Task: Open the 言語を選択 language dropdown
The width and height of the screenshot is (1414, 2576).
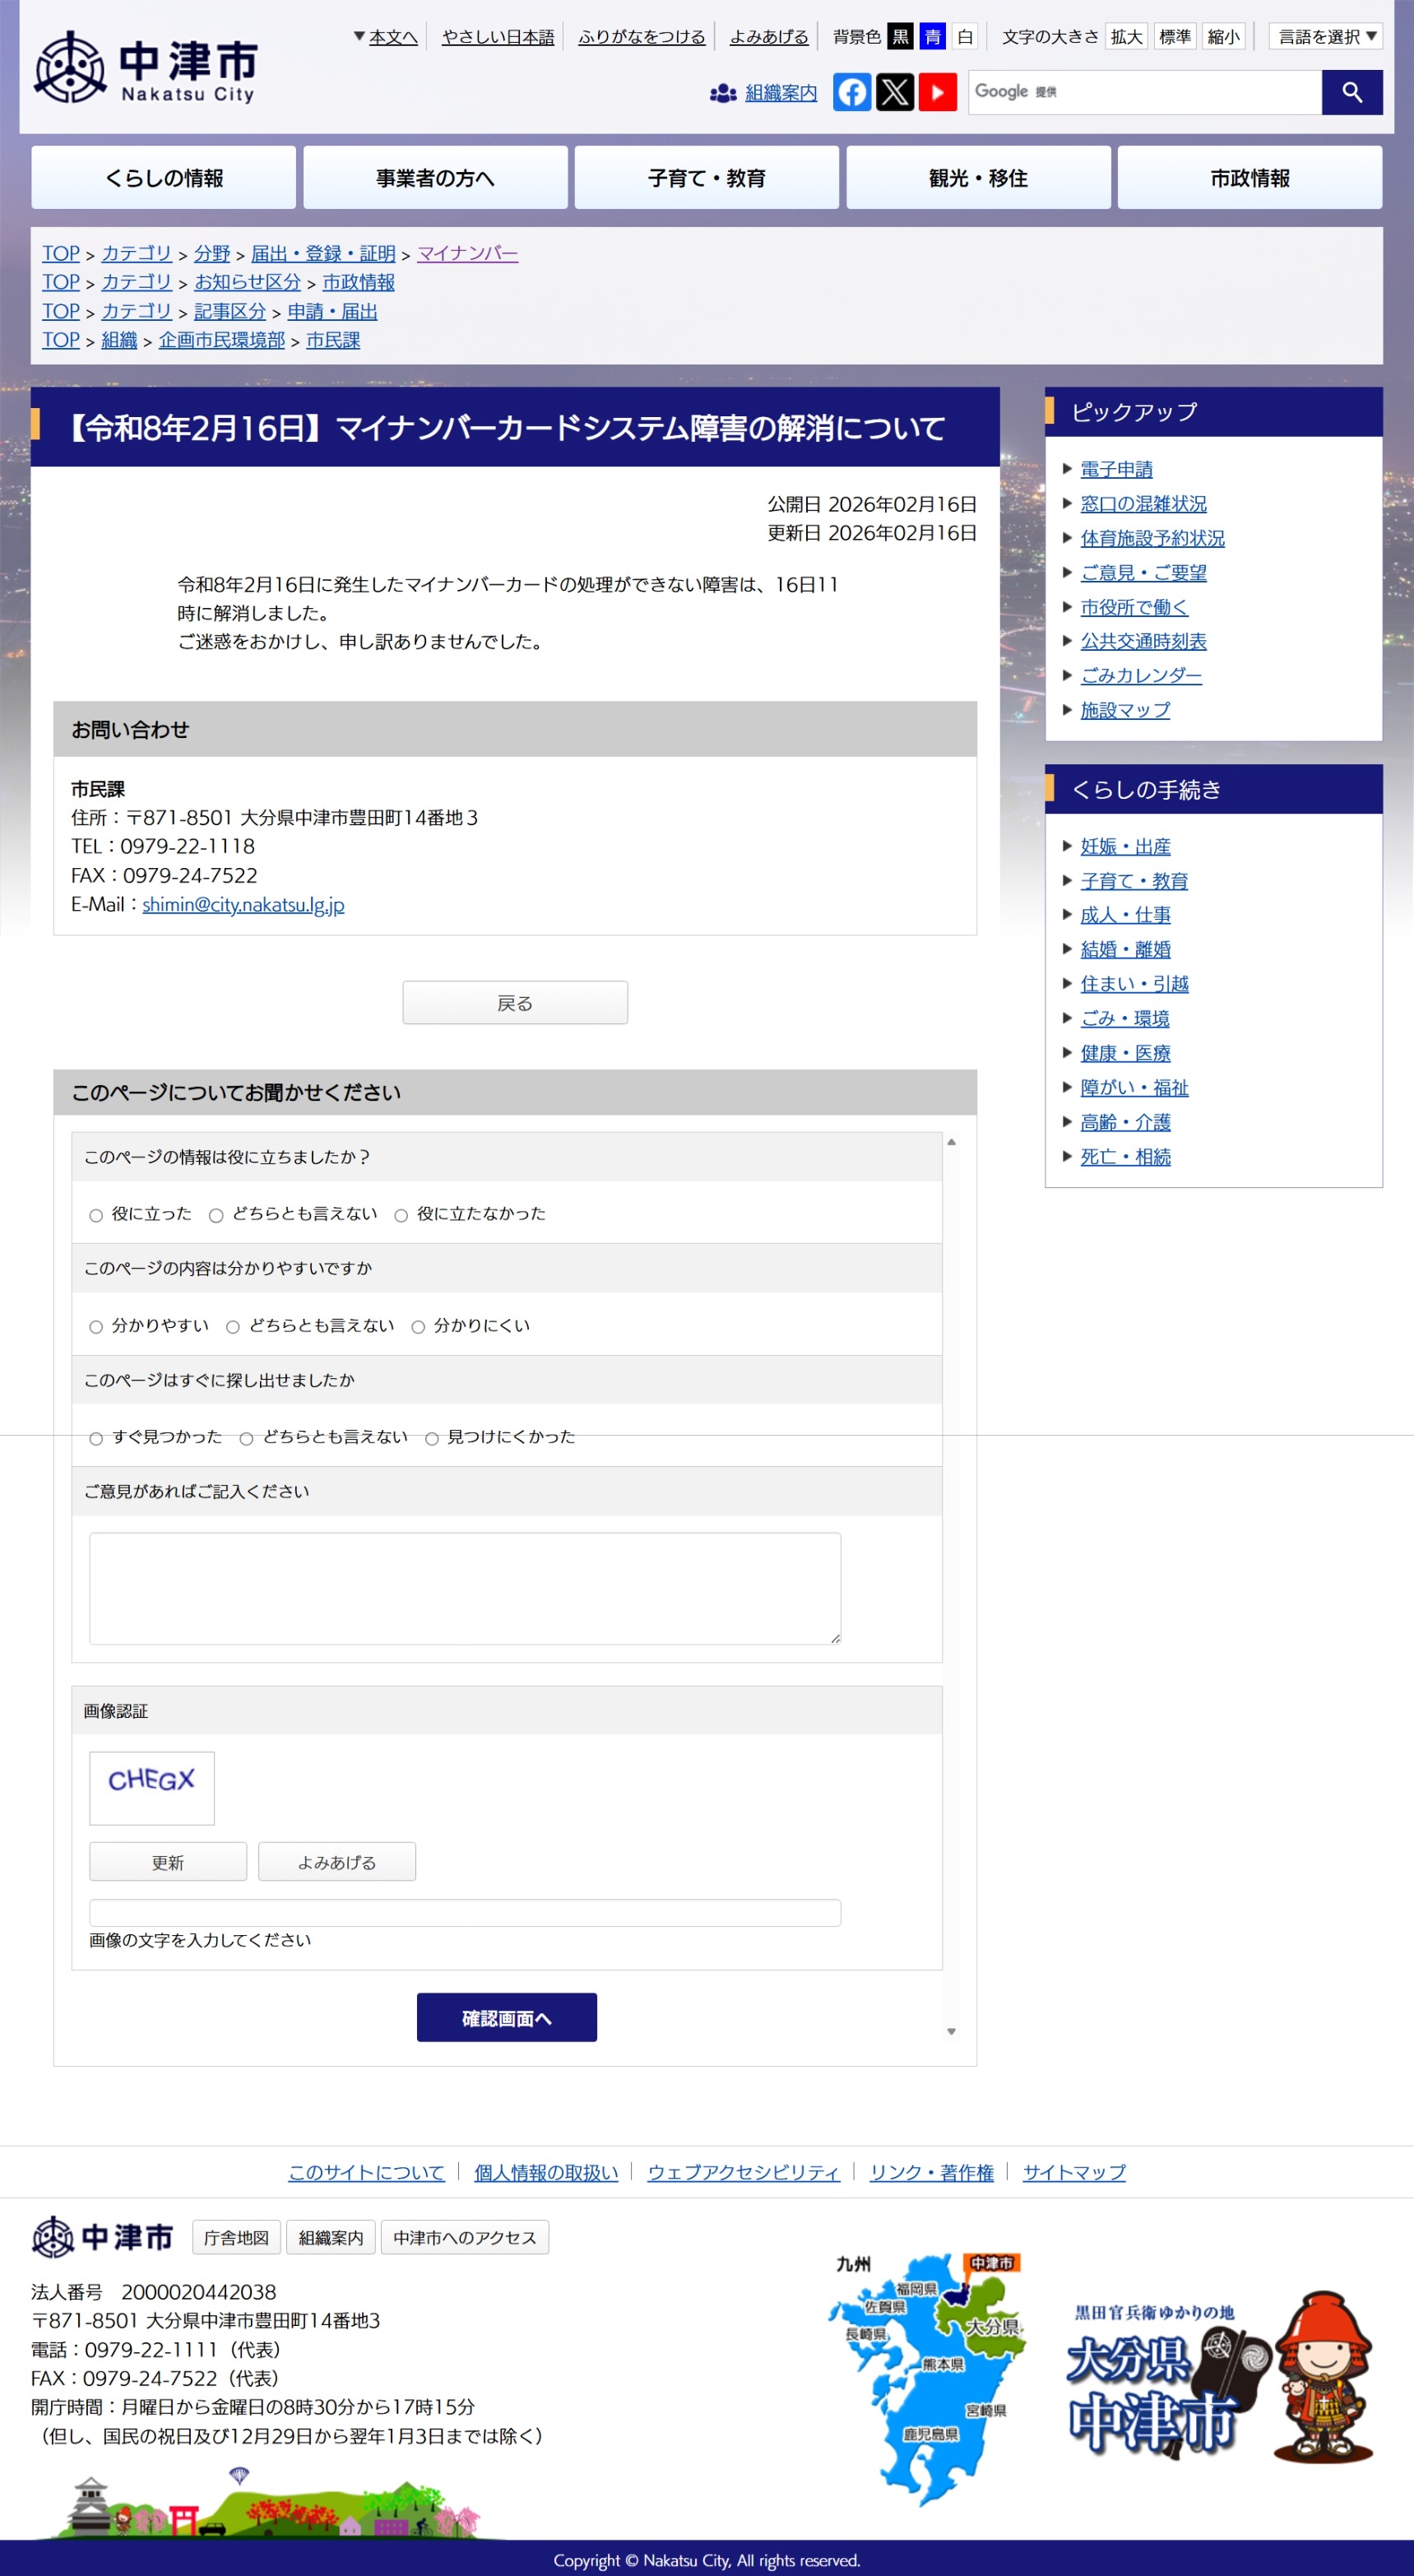Action: [1325, 37]
